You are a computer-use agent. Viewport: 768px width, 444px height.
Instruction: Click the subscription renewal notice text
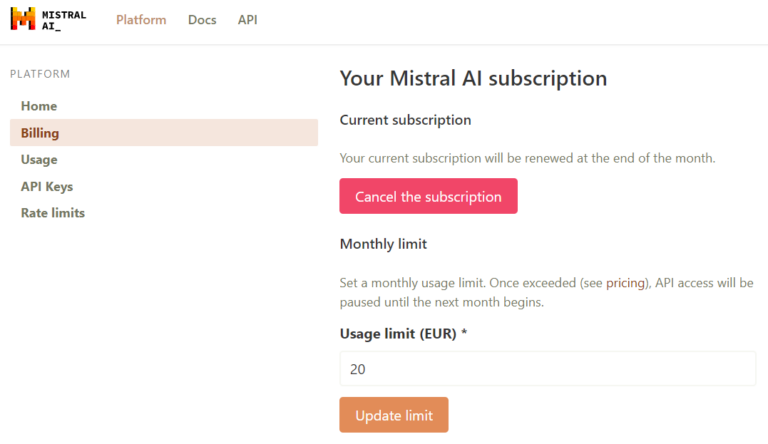point(527,158)
